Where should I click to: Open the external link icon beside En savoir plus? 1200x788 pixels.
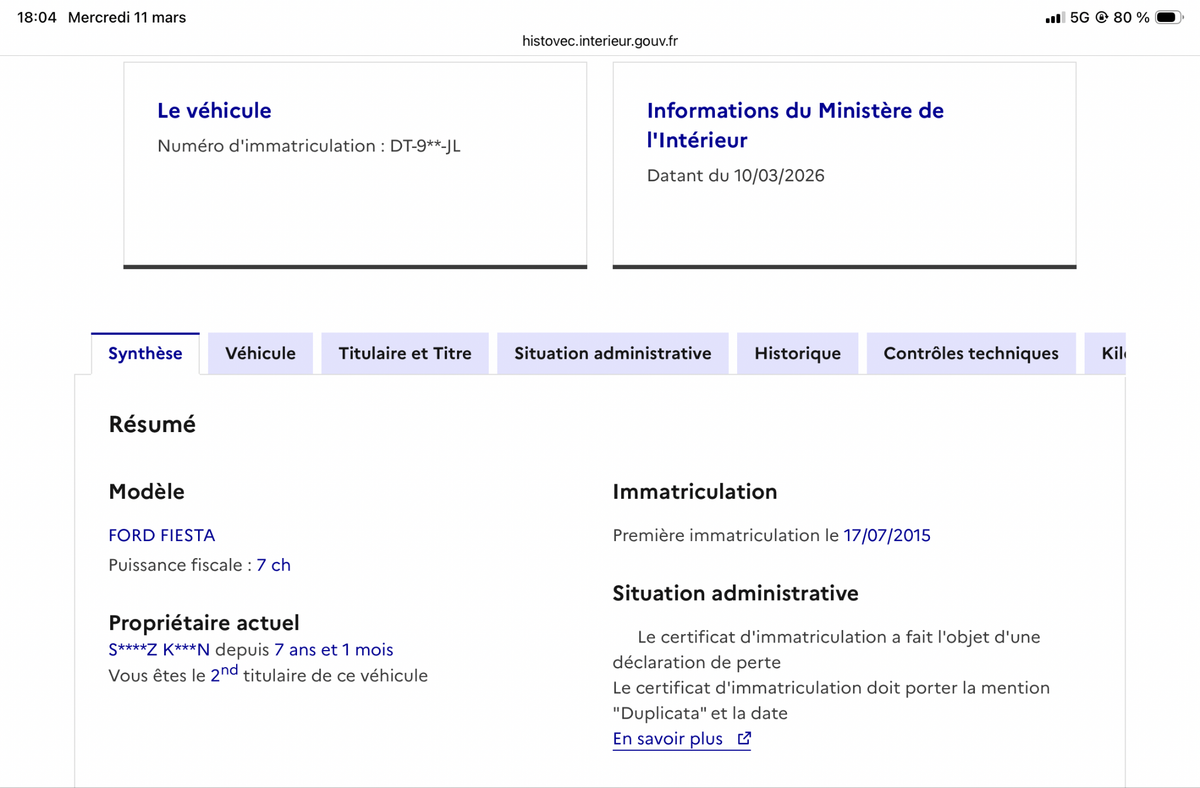pos(743,740)
